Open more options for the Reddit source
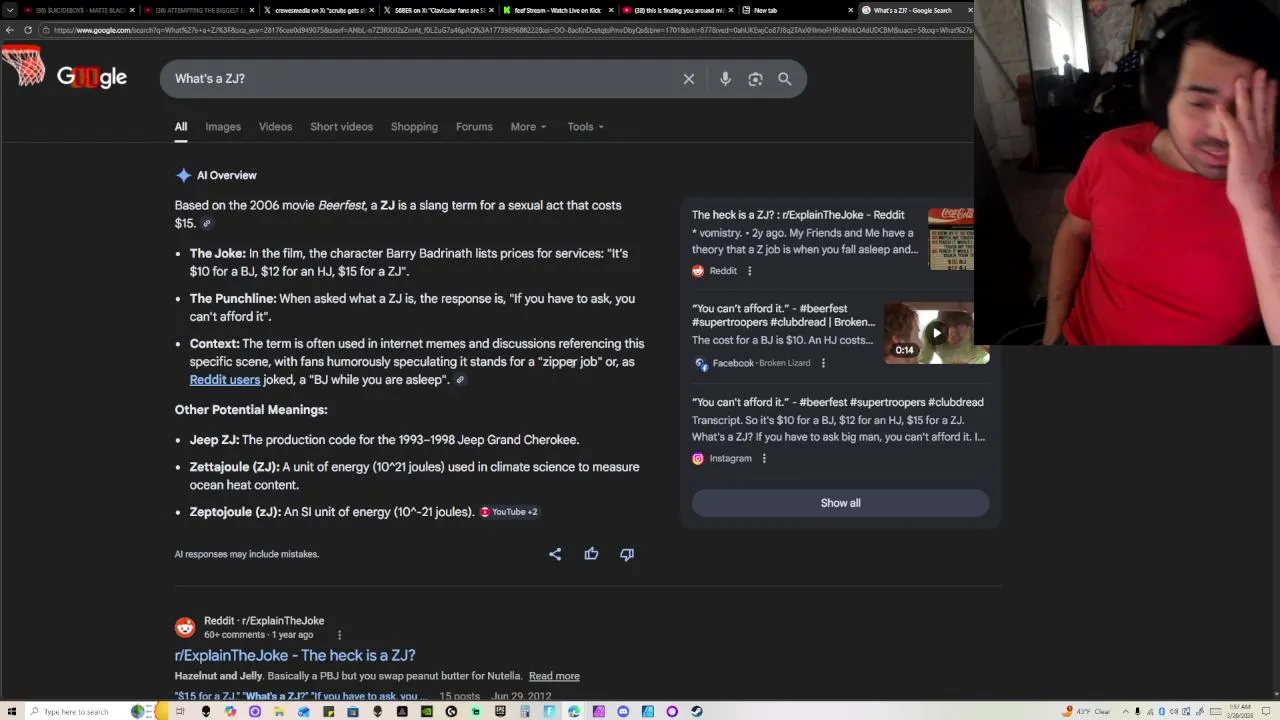Screen dimensions: 1280x720 coord(749,271)
